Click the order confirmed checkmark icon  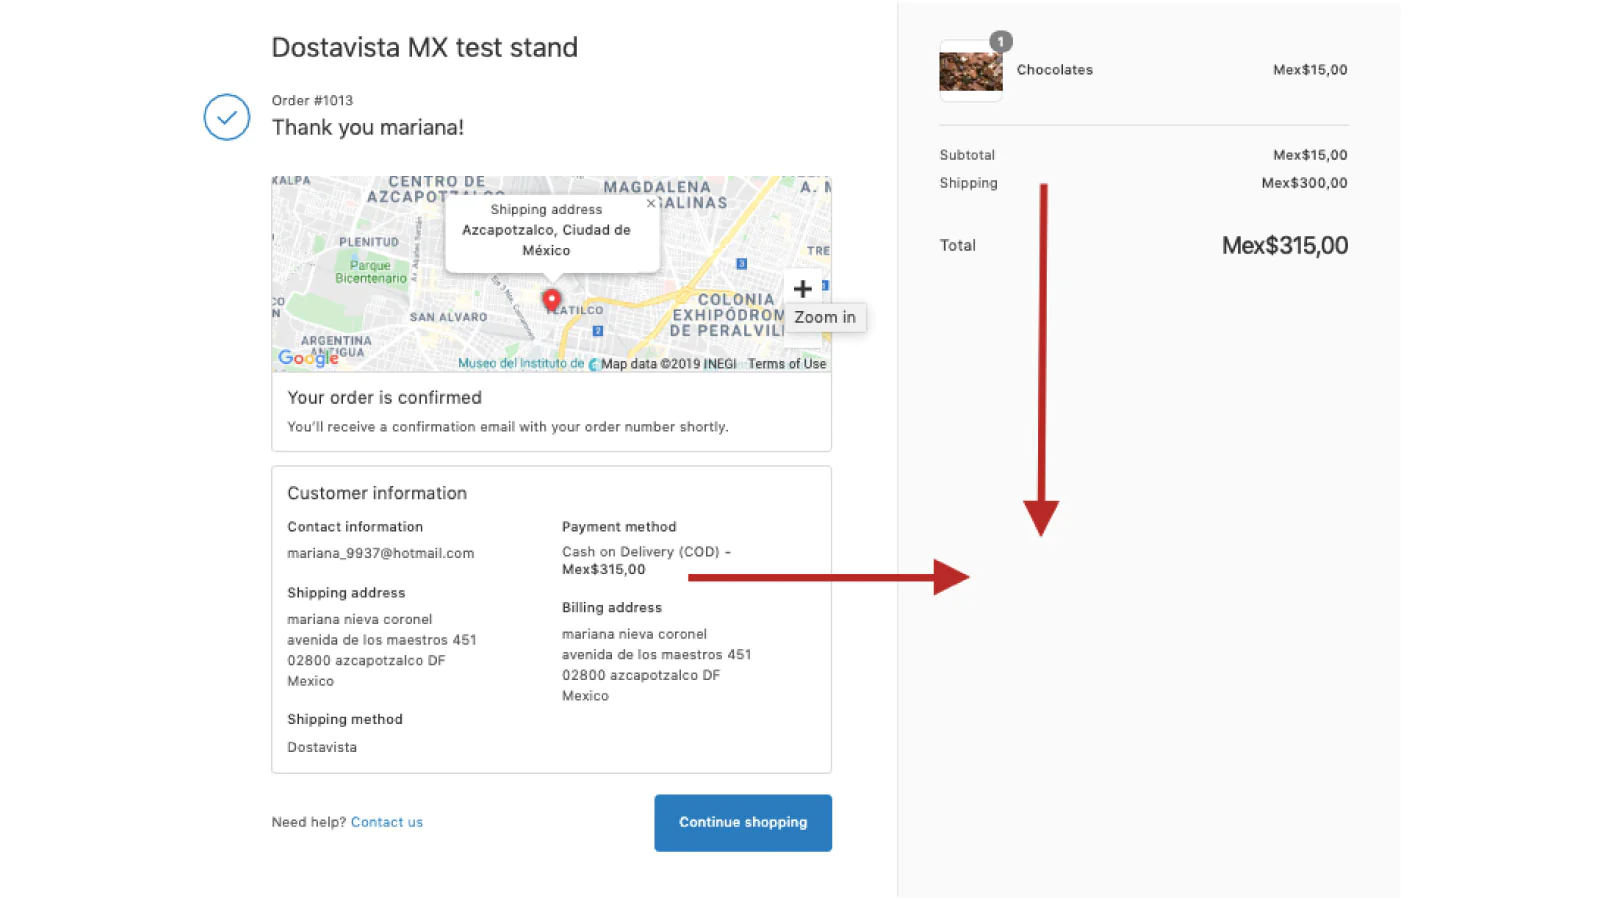227,117
